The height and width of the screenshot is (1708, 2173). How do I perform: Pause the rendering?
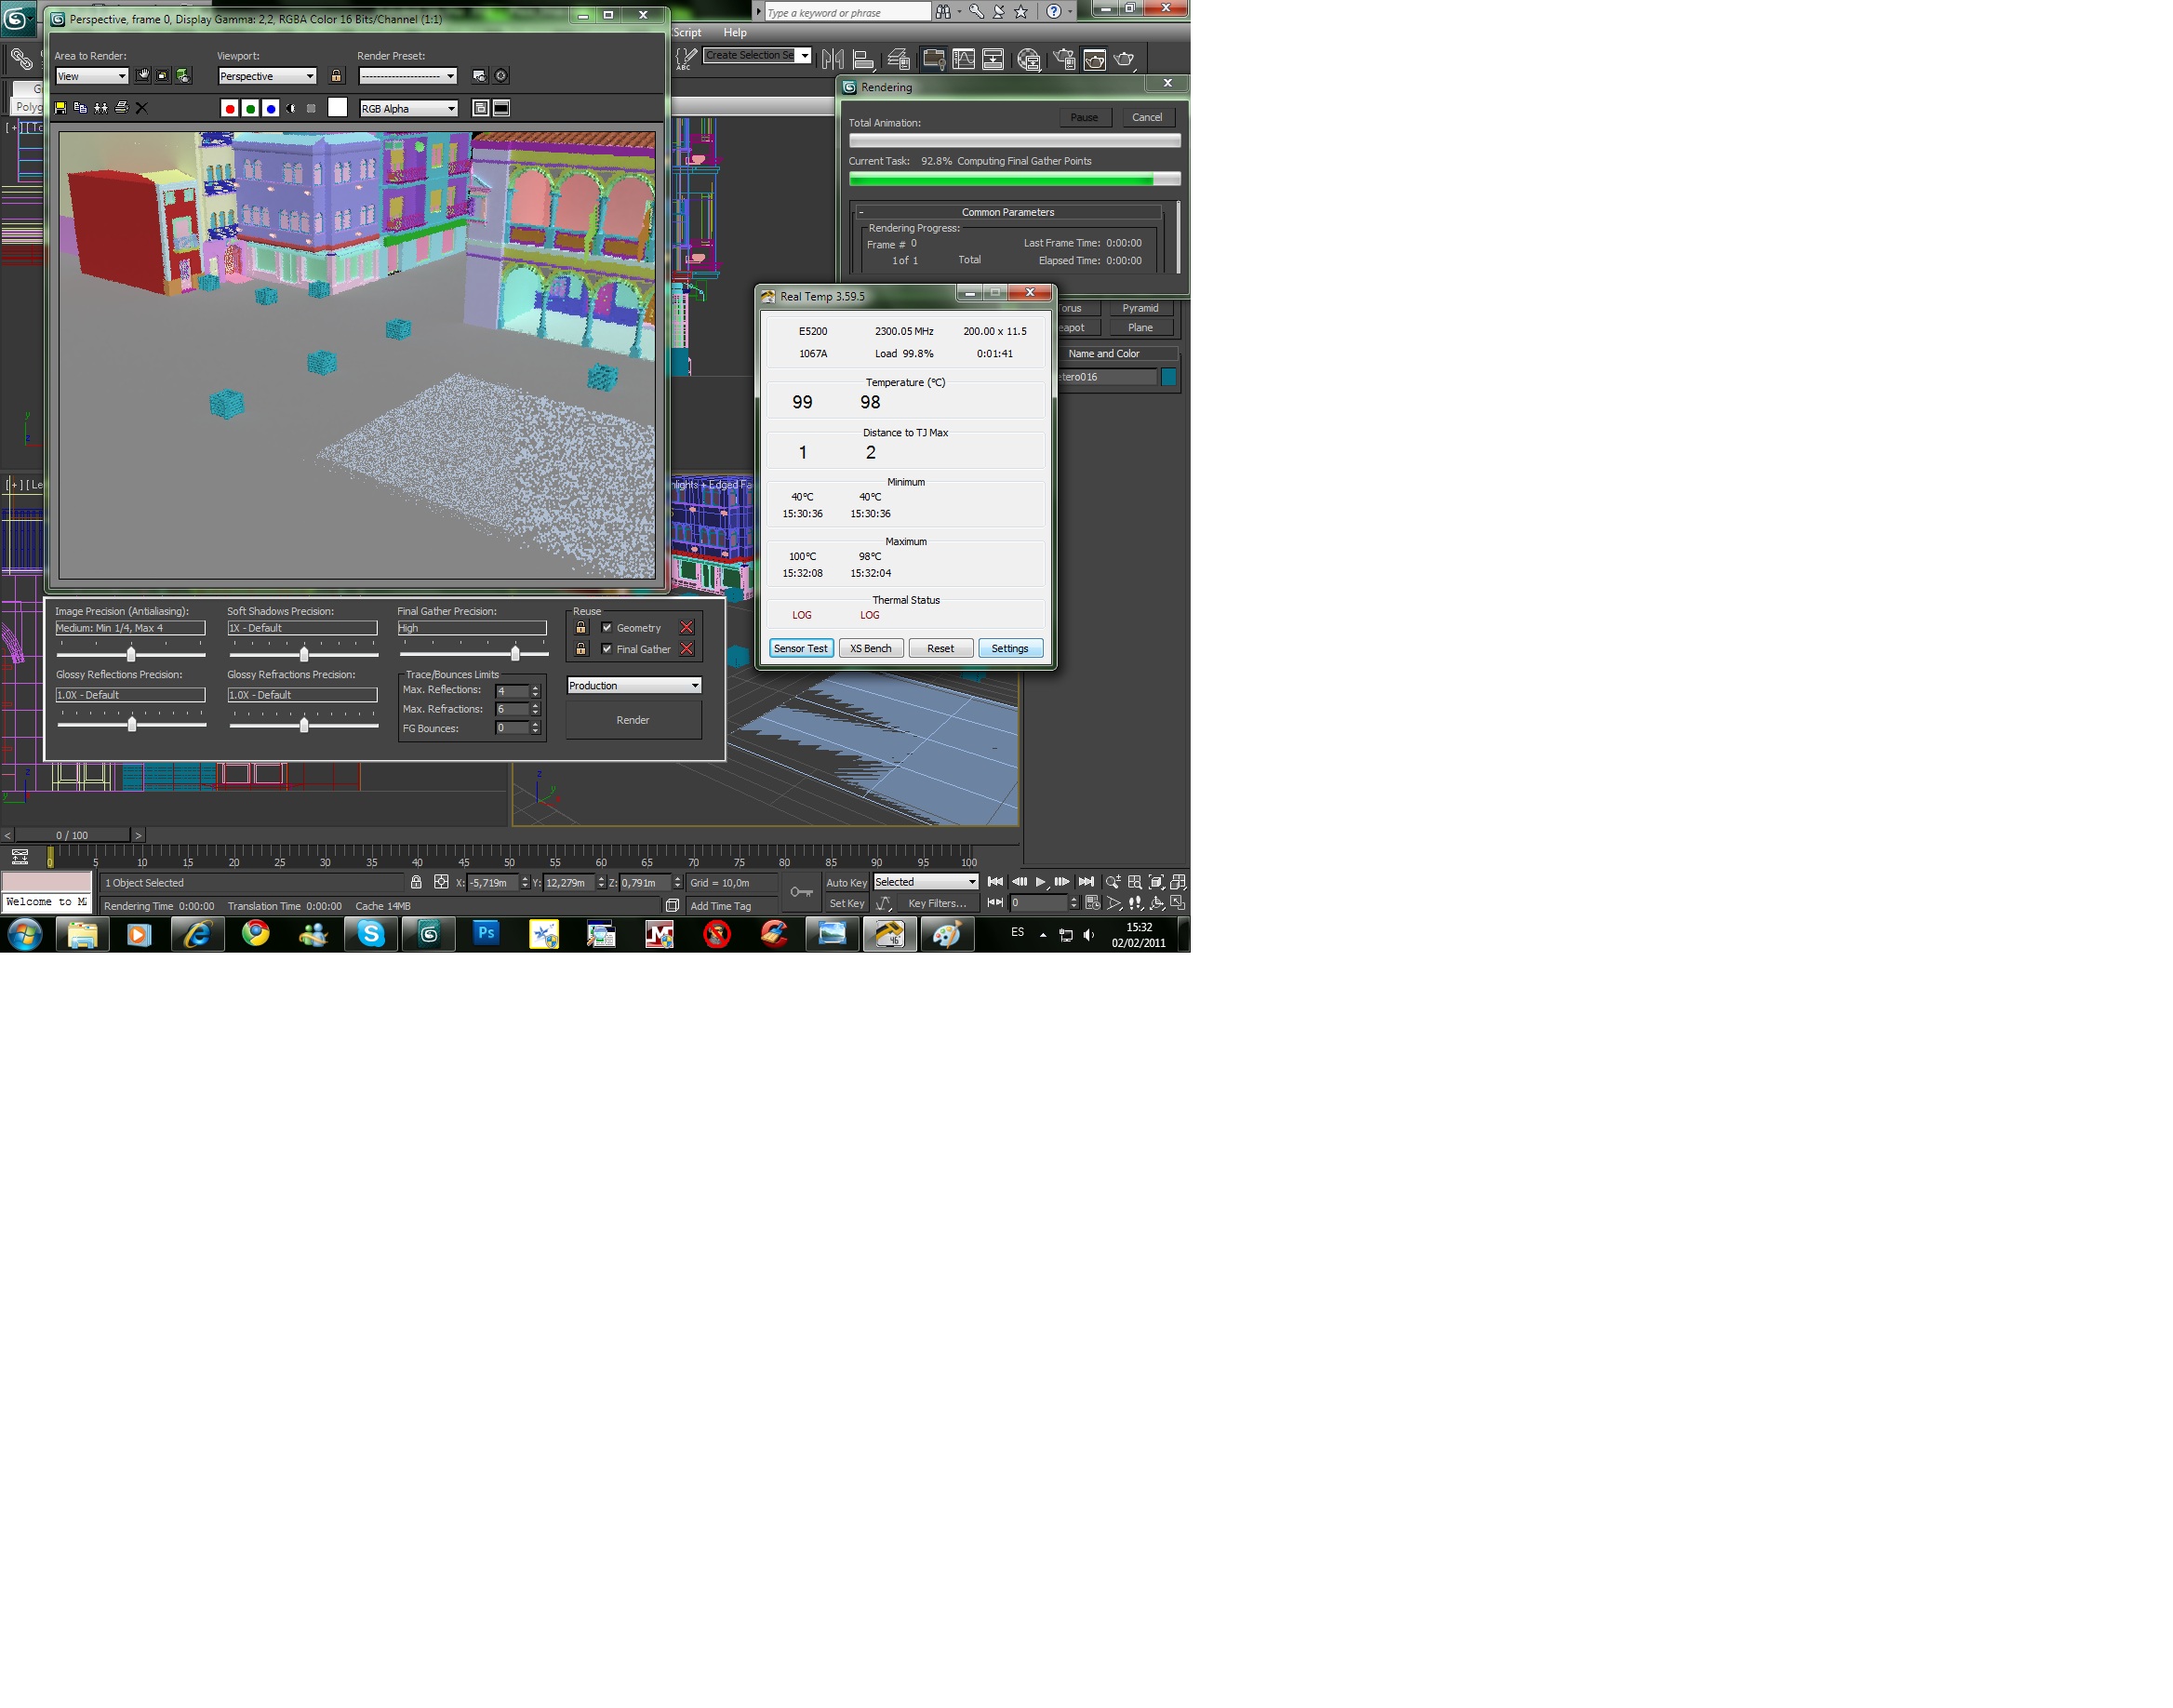pyautogui.click(x=1084, y=118)
